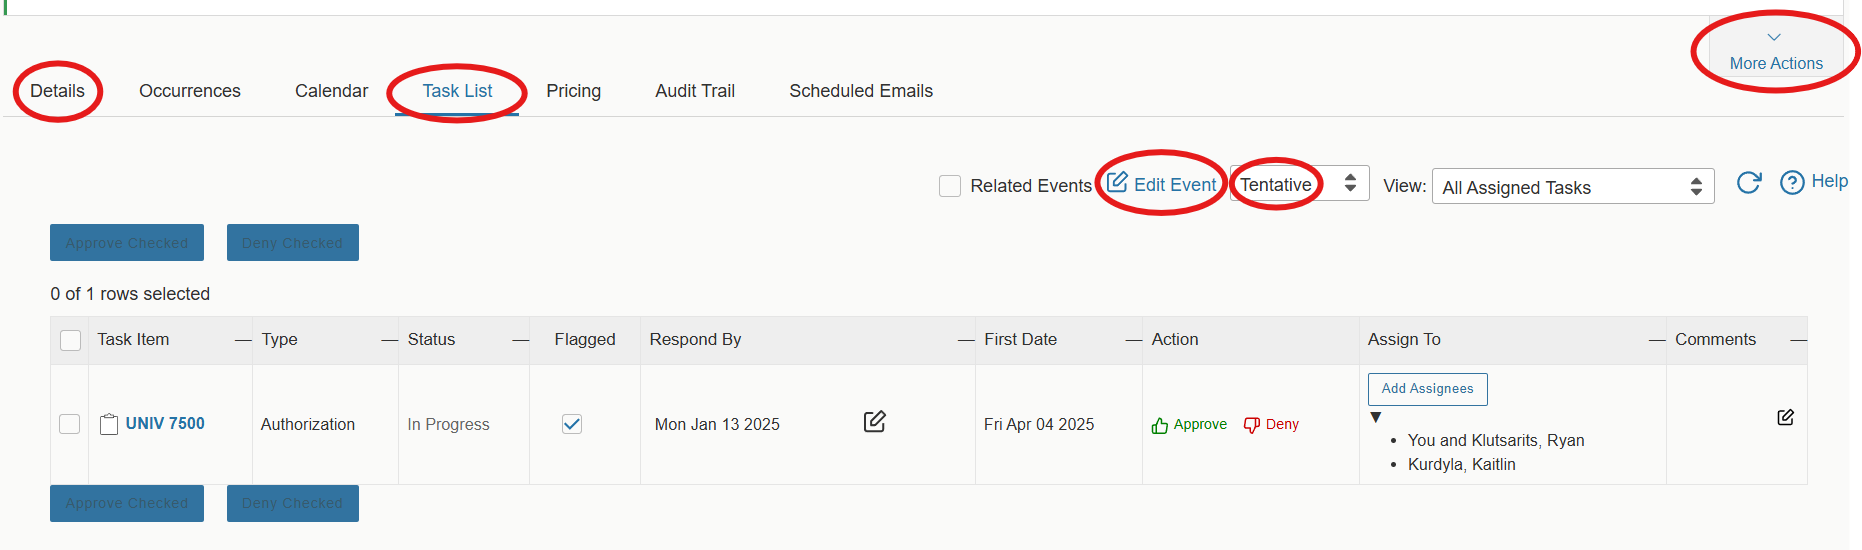Screen dimensions: 1862x550
Task: Click the green Approve thumbs-up icon
Action: [x=1160, y=426]
